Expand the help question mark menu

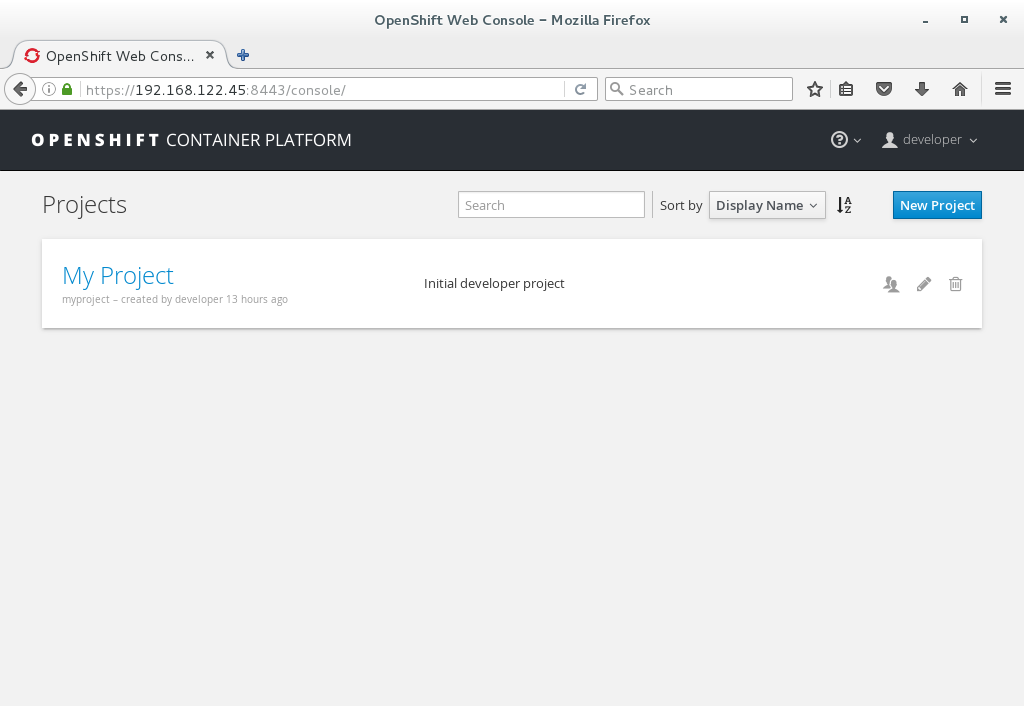click(x=845, y=140)
